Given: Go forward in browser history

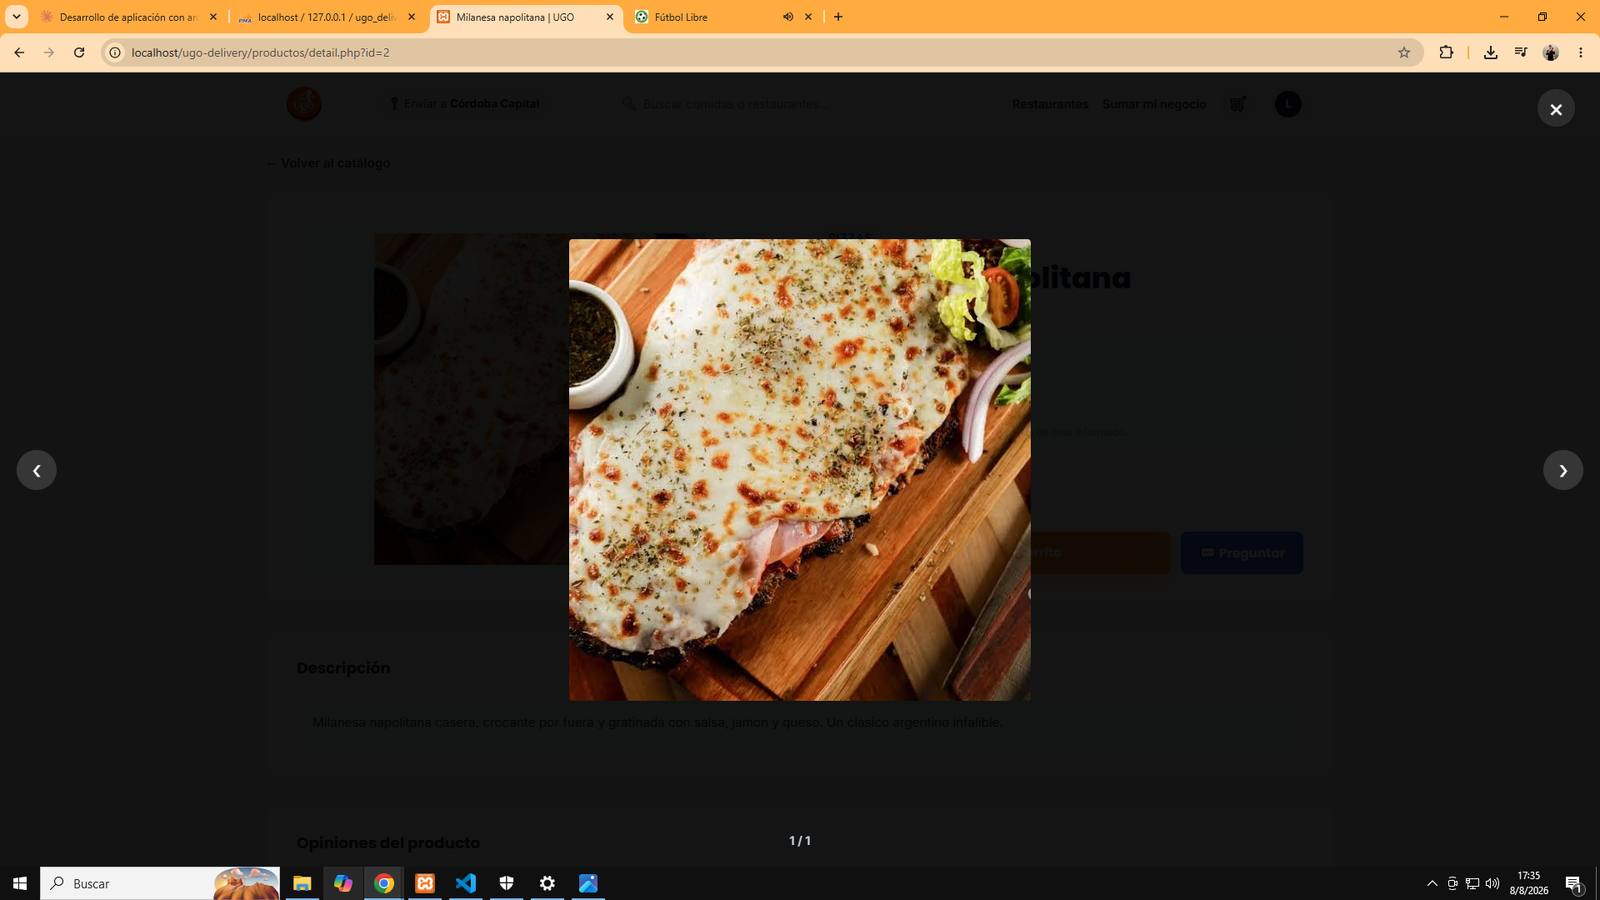Looking at the screenshot, I should pos(49,53).
